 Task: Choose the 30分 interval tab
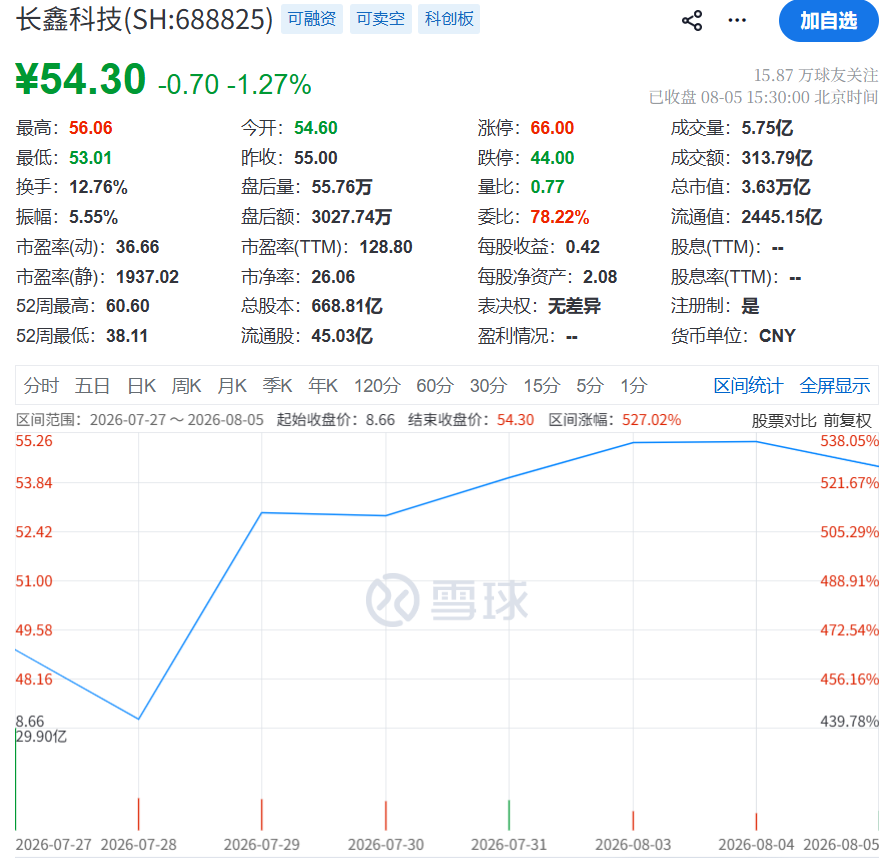[x=488, y=386]
